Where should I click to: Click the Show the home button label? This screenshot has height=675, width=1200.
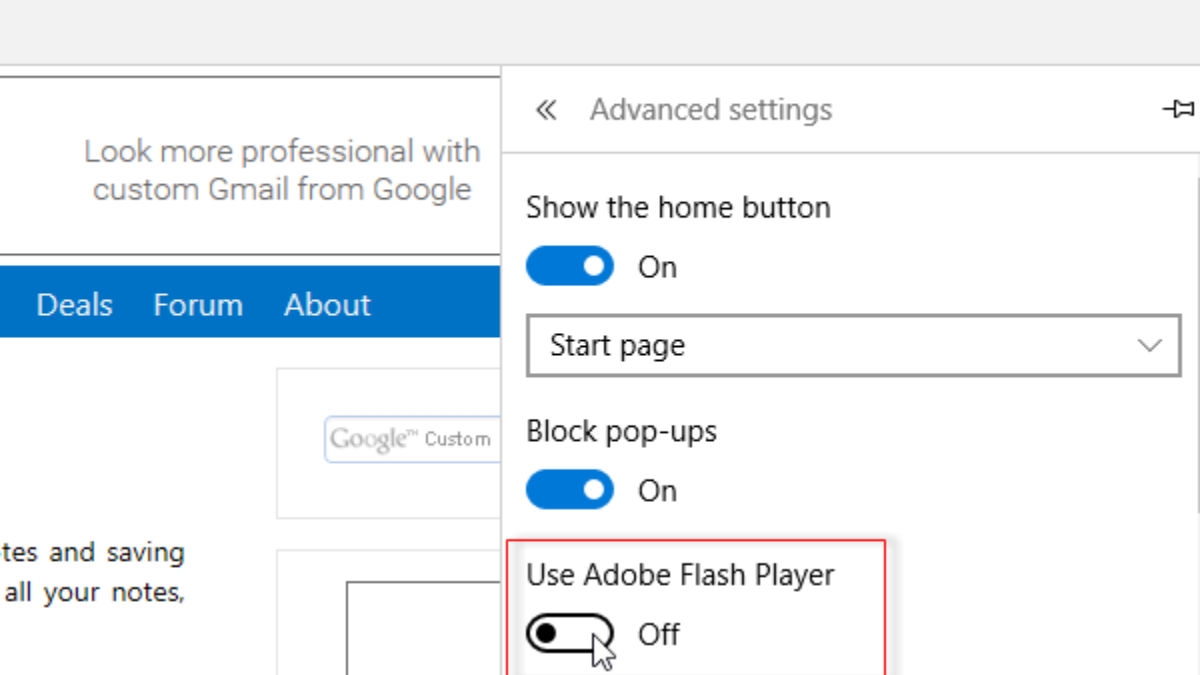pos(678,208)
